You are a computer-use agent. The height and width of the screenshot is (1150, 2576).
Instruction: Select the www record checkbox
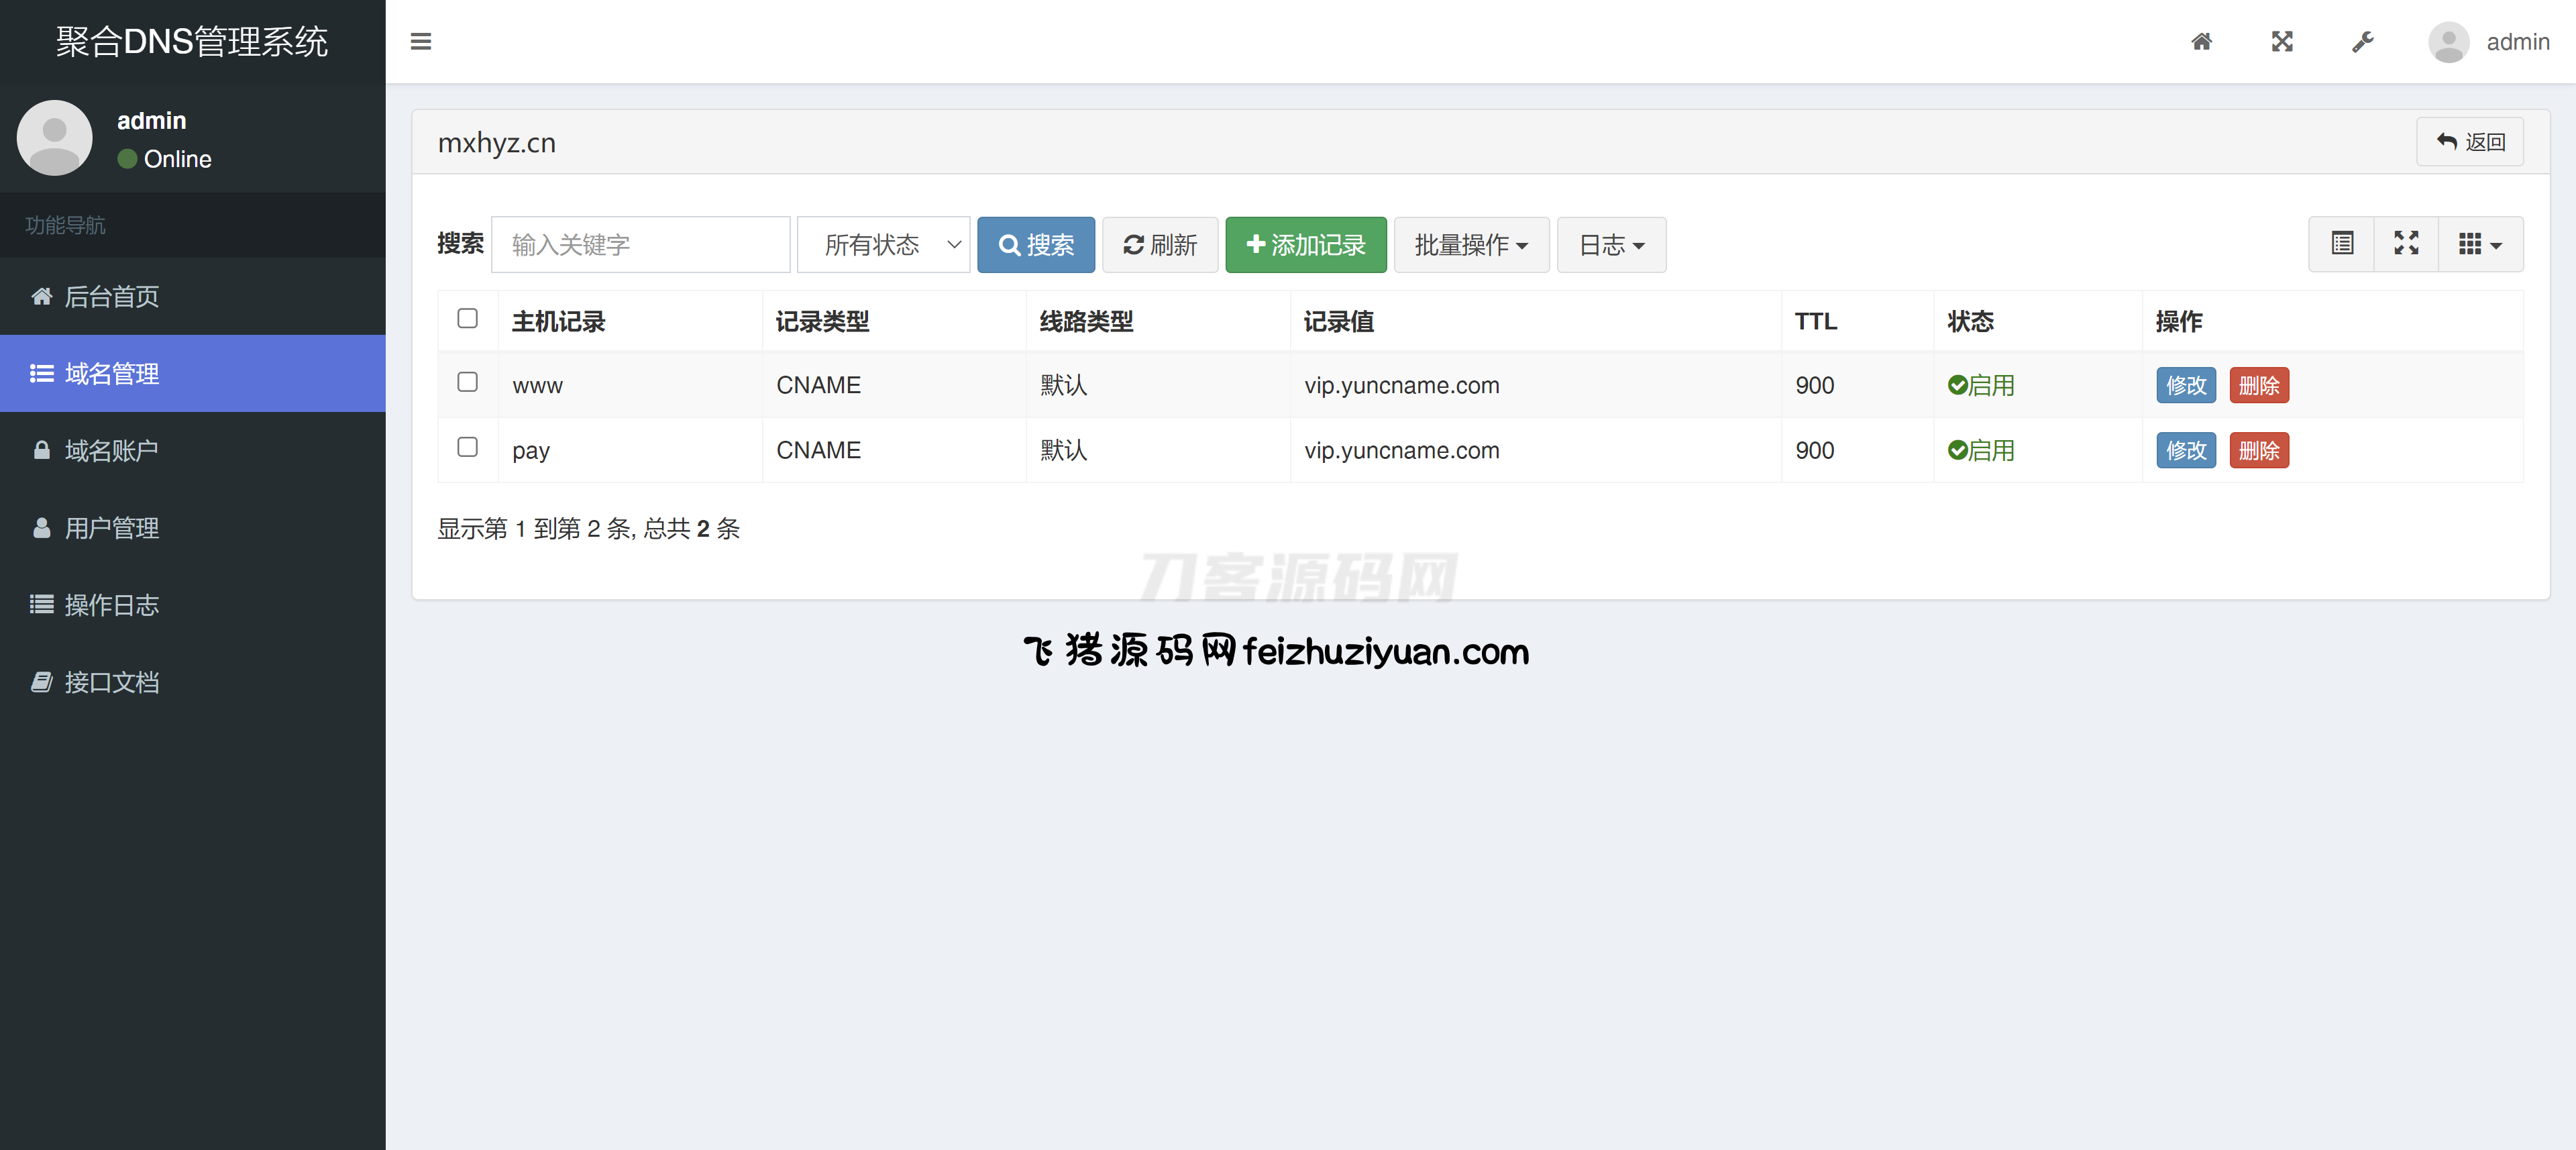pyautogui.click(x=467, y=382)
